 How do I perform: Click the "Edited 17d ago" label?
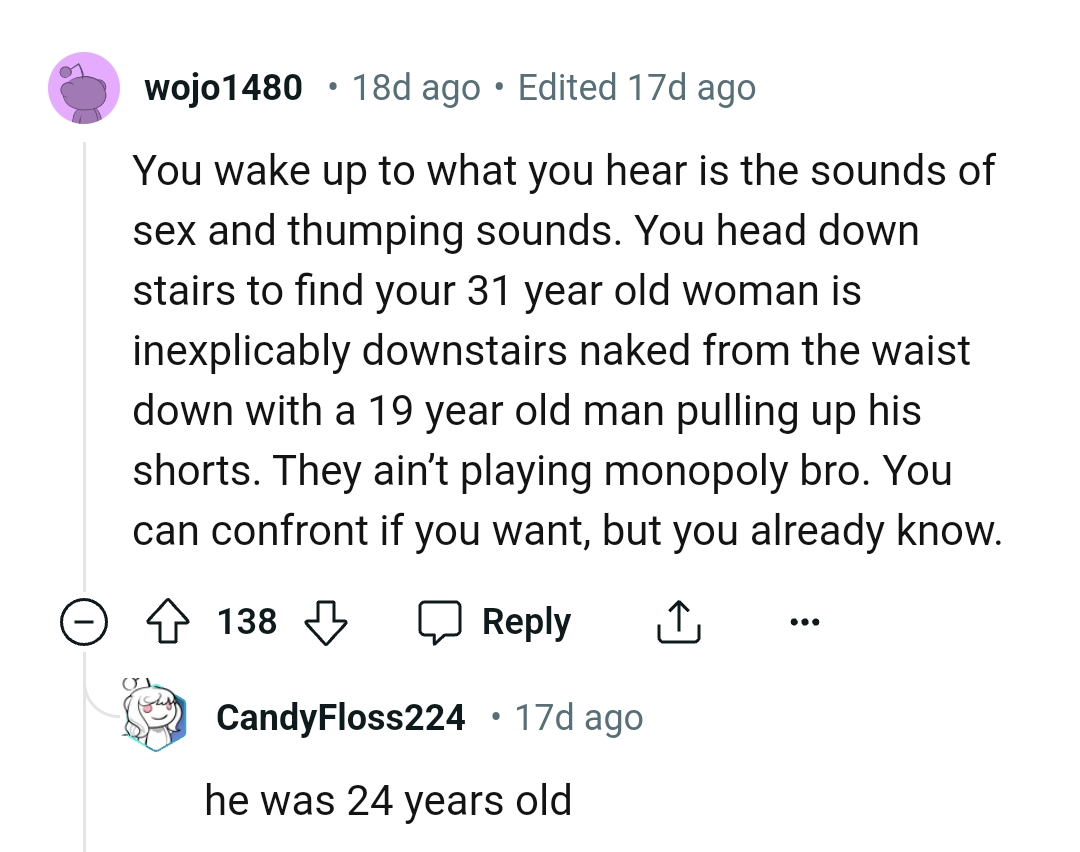[637, 88]
